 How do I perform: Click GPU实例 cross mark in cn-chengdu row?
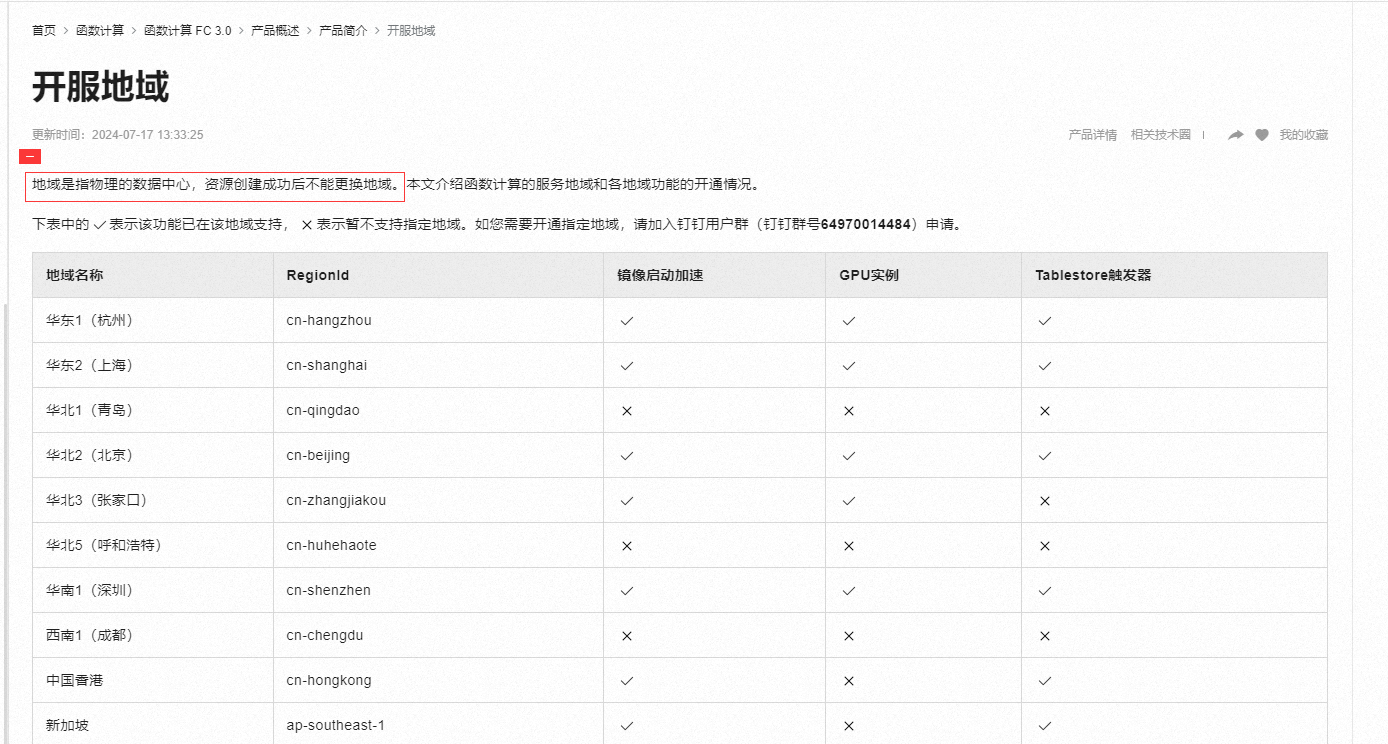coord(849,636)
